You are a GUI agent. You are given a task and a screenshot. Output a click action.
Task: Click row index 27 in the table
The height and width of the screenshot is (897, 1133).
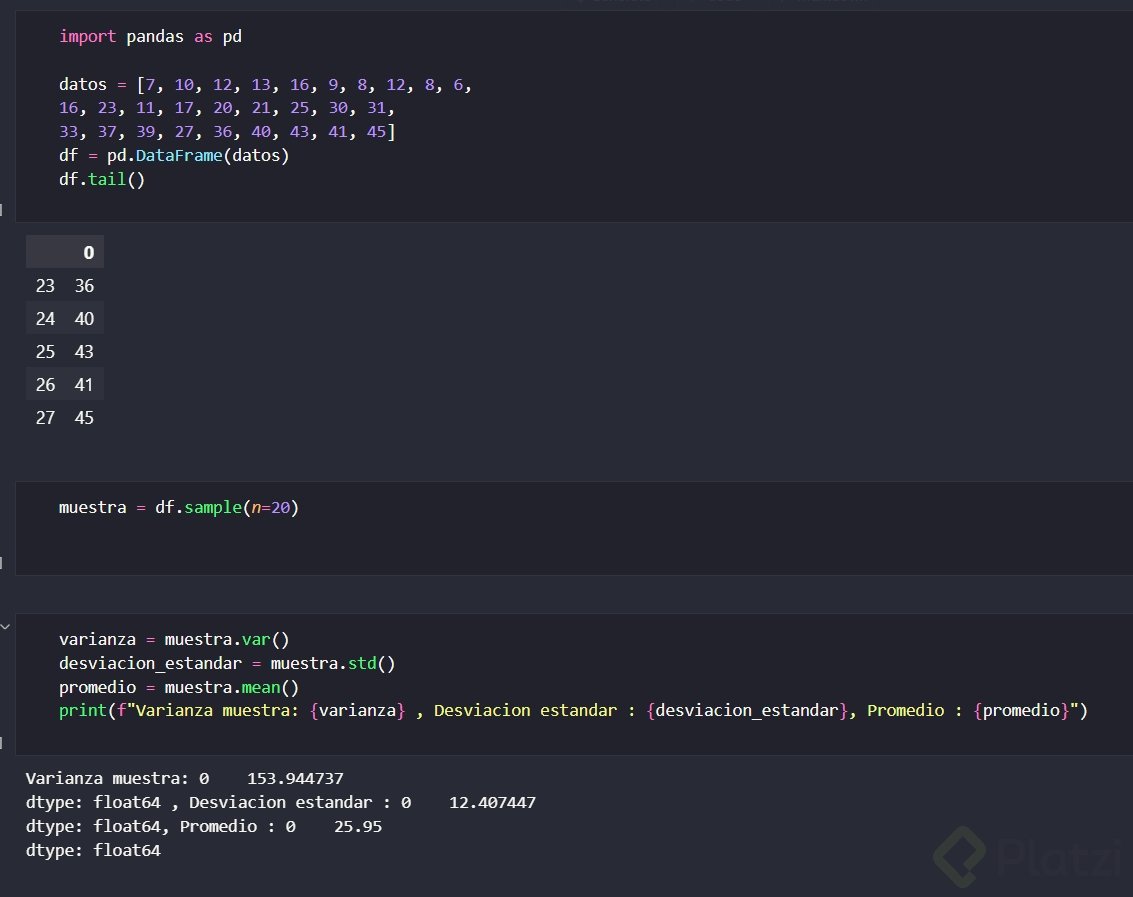click(46, 417)
